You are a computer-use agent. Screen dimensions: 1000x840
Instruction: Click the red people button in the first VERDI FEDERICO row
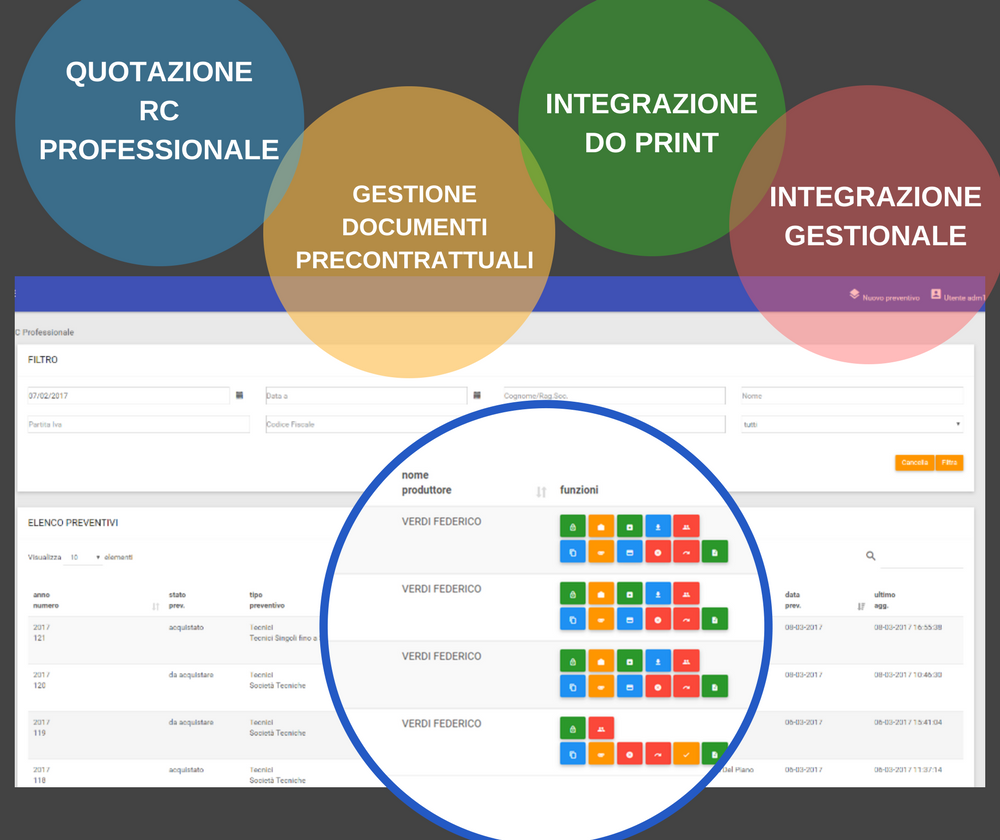[x=686, y=527]
